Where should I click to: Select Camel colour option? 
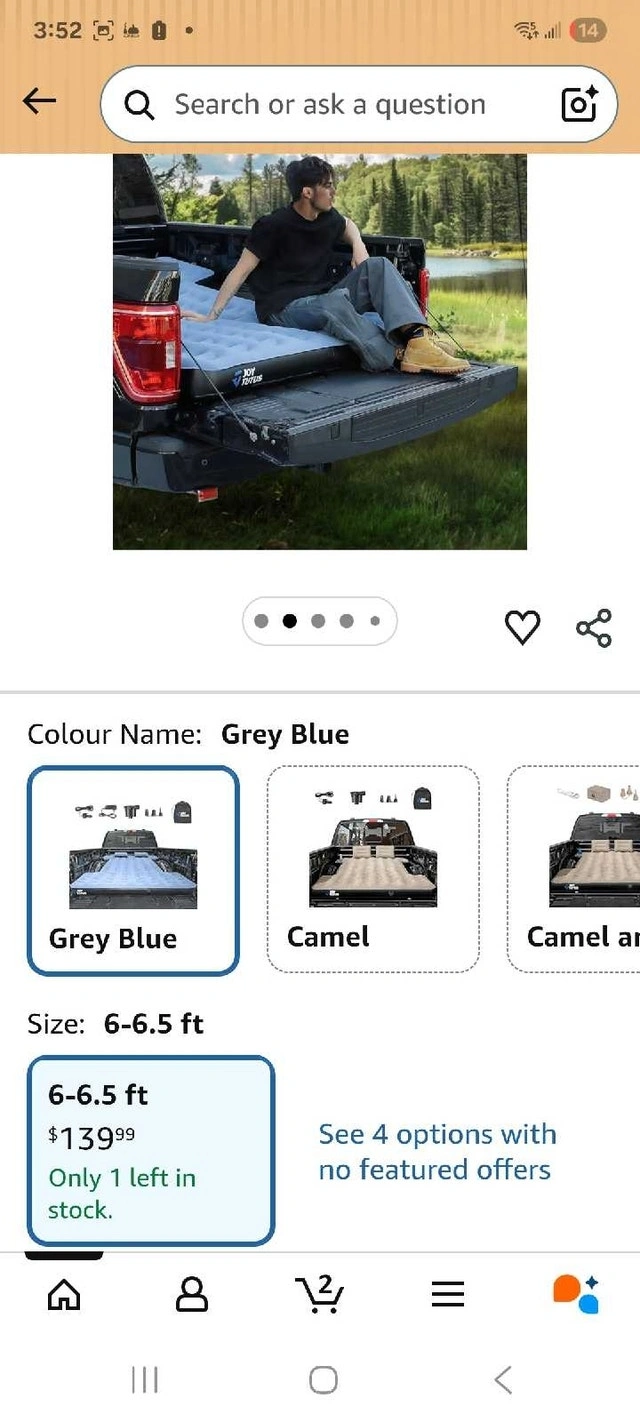tap(373, 870)
